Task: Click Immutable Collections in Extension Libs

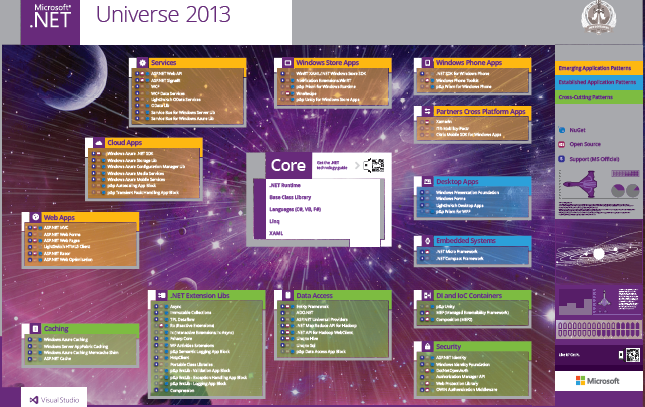Action: coord(190,313)
